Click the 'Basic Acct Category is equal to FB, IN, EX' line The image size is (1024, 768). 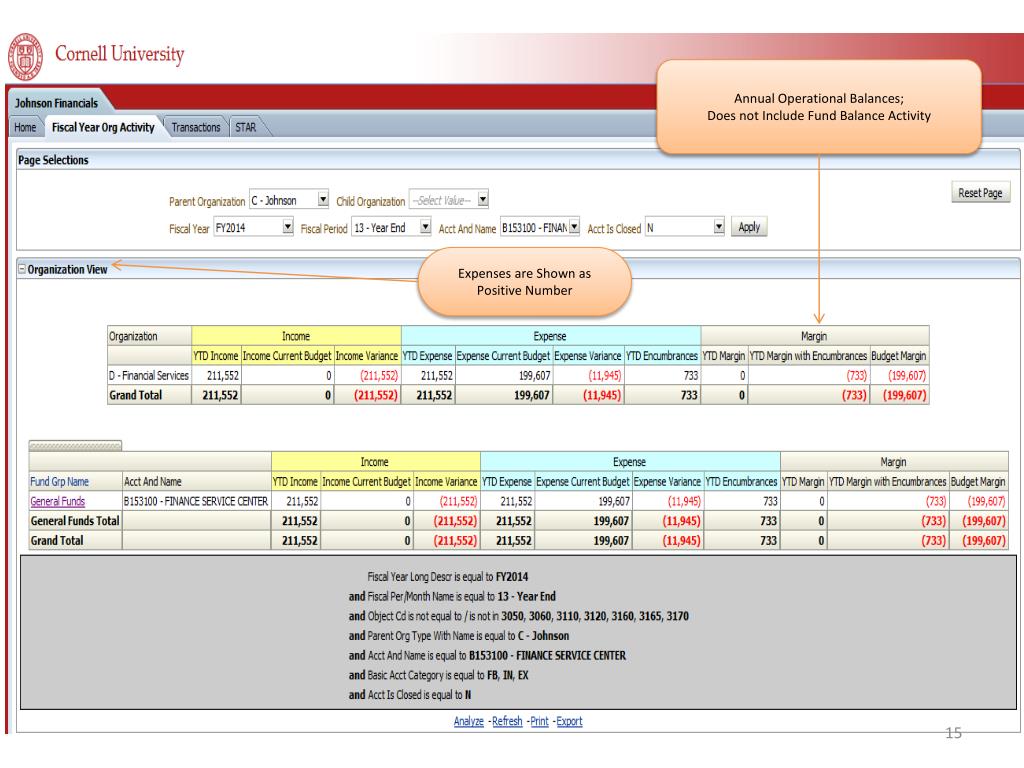tap(438, 675)
